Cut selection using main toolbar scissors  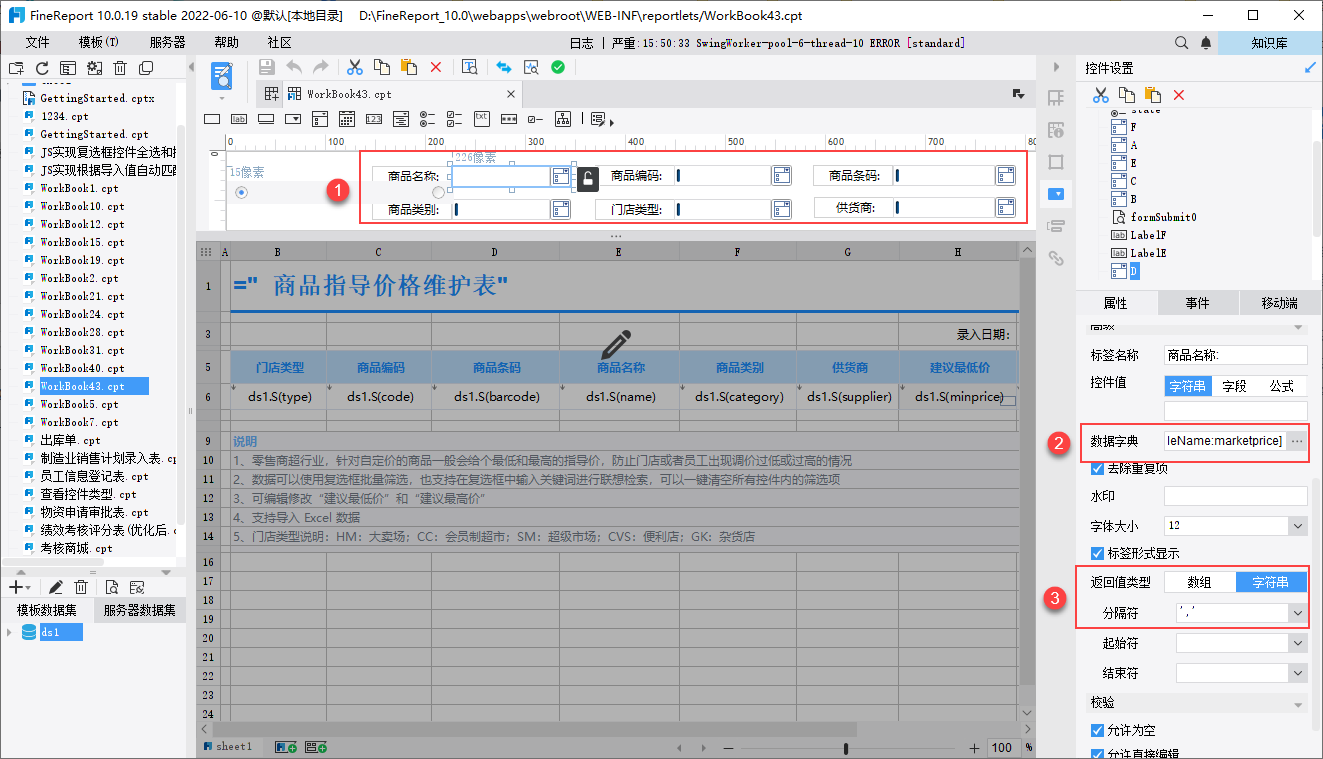click(354, 67)
